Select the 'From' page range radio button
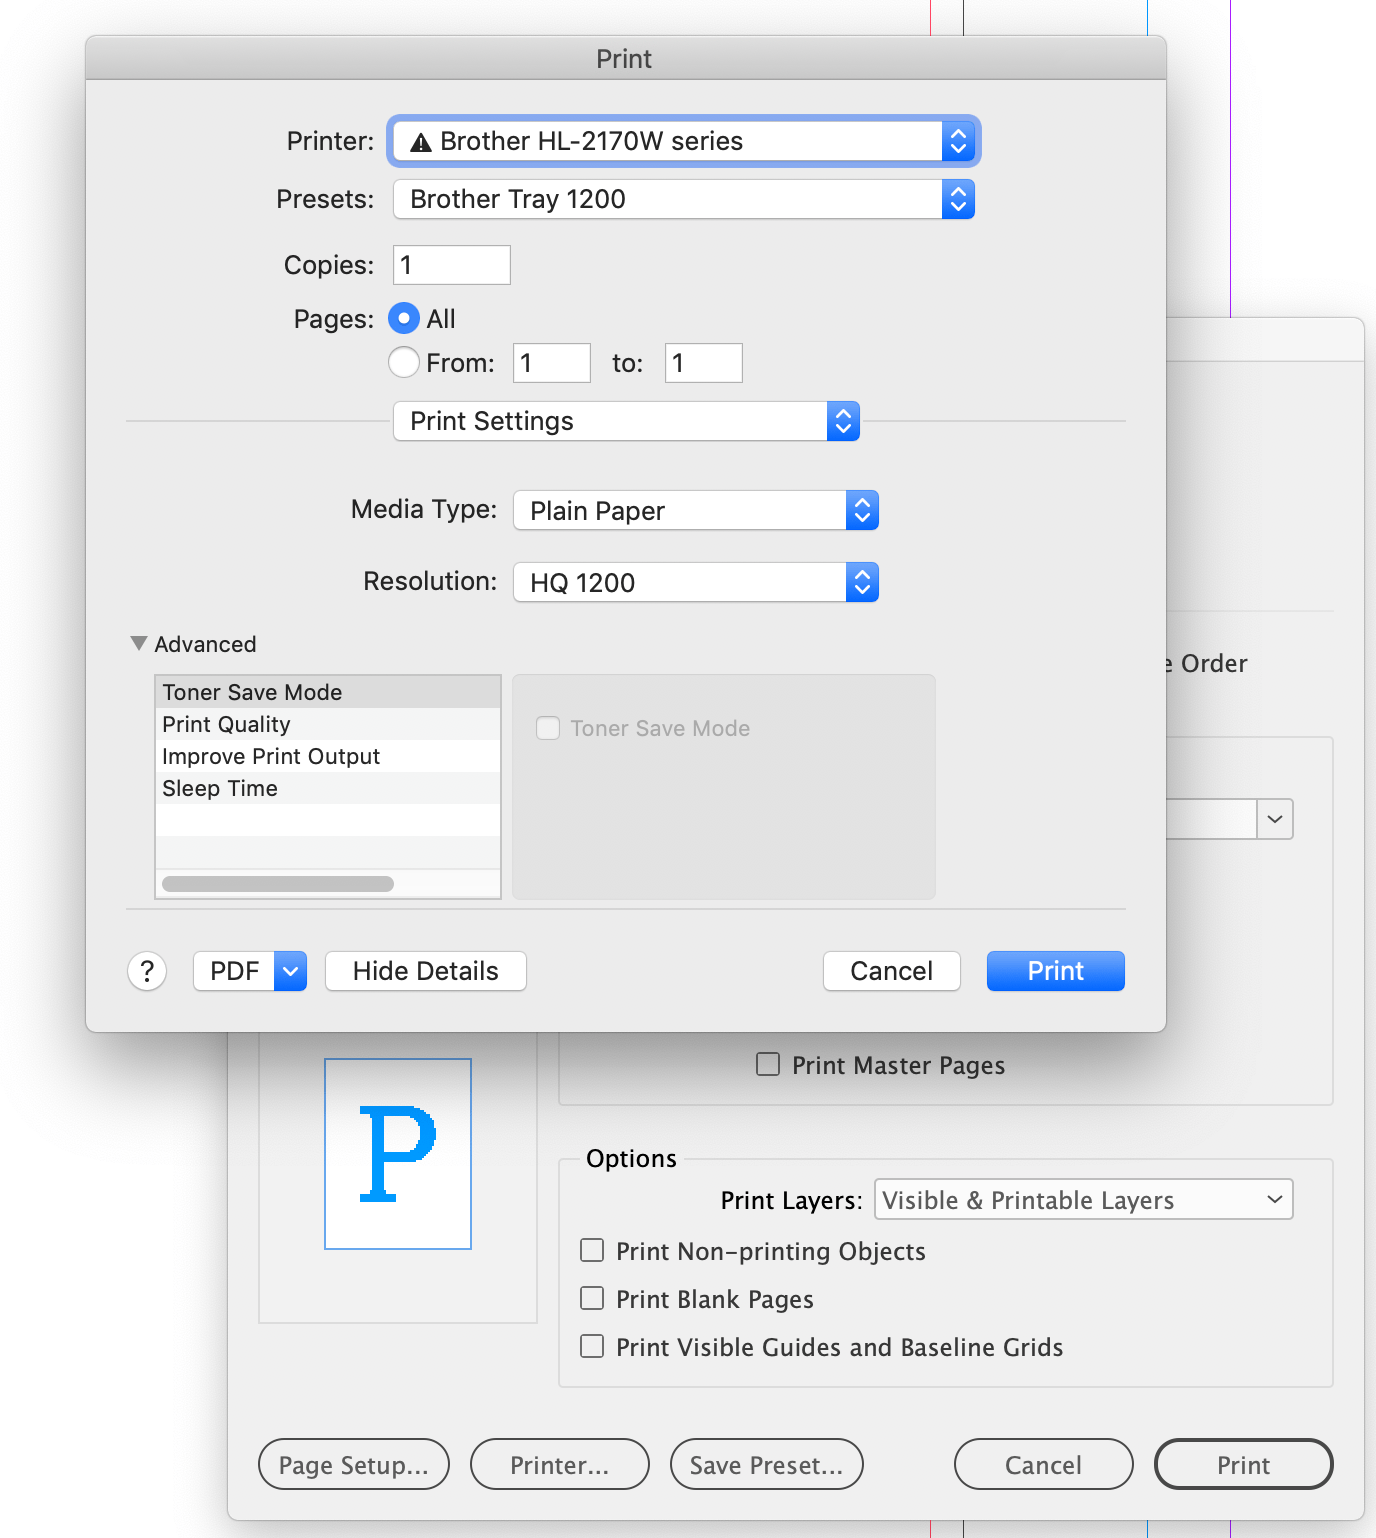 (403, 362)
